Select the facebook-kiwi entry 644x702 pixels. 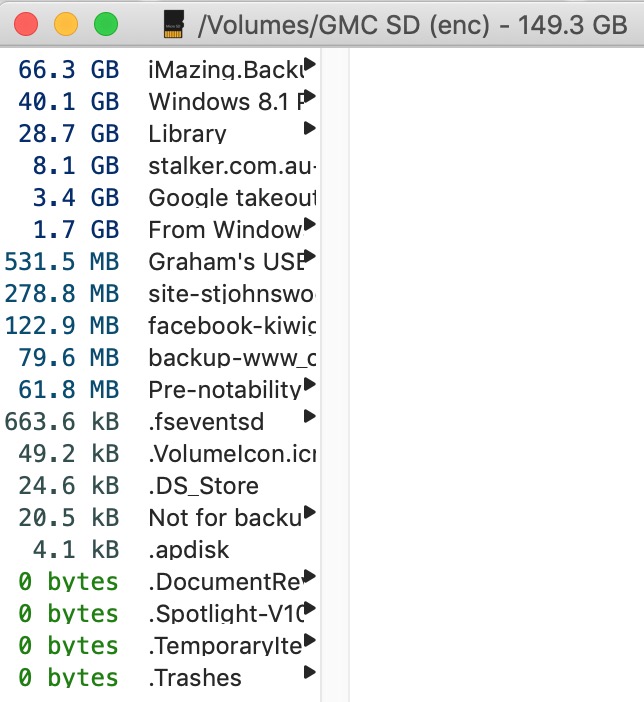click(232, 326)
